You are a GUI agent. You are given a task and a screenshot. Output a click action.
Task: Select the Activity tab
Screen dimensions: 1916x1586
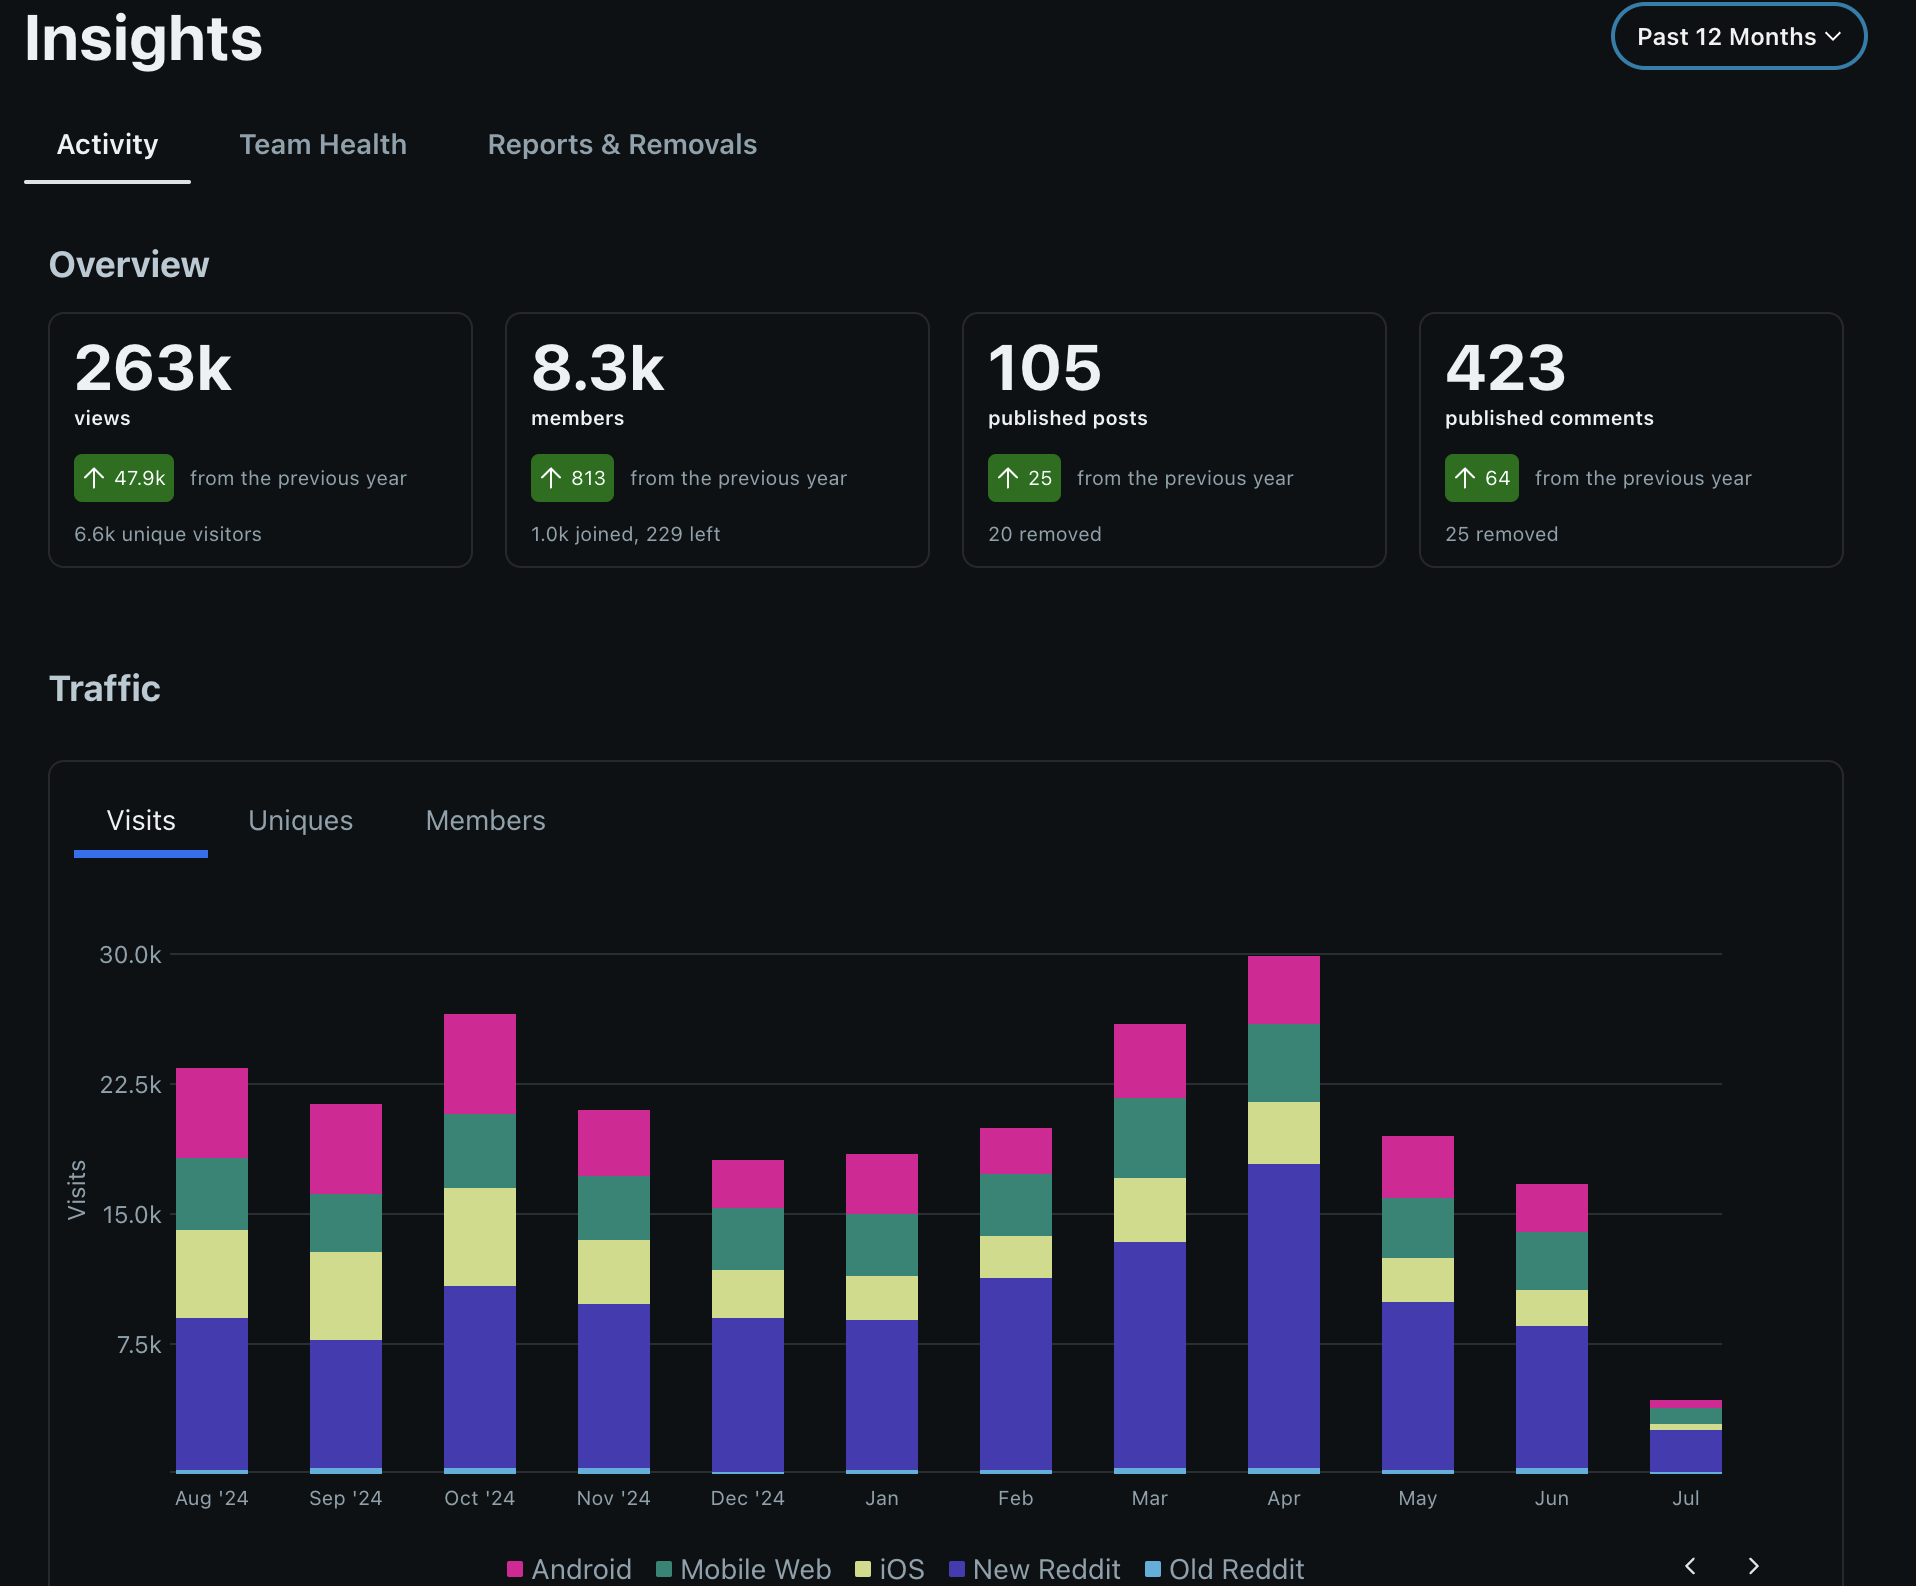[x=107, y=145]
